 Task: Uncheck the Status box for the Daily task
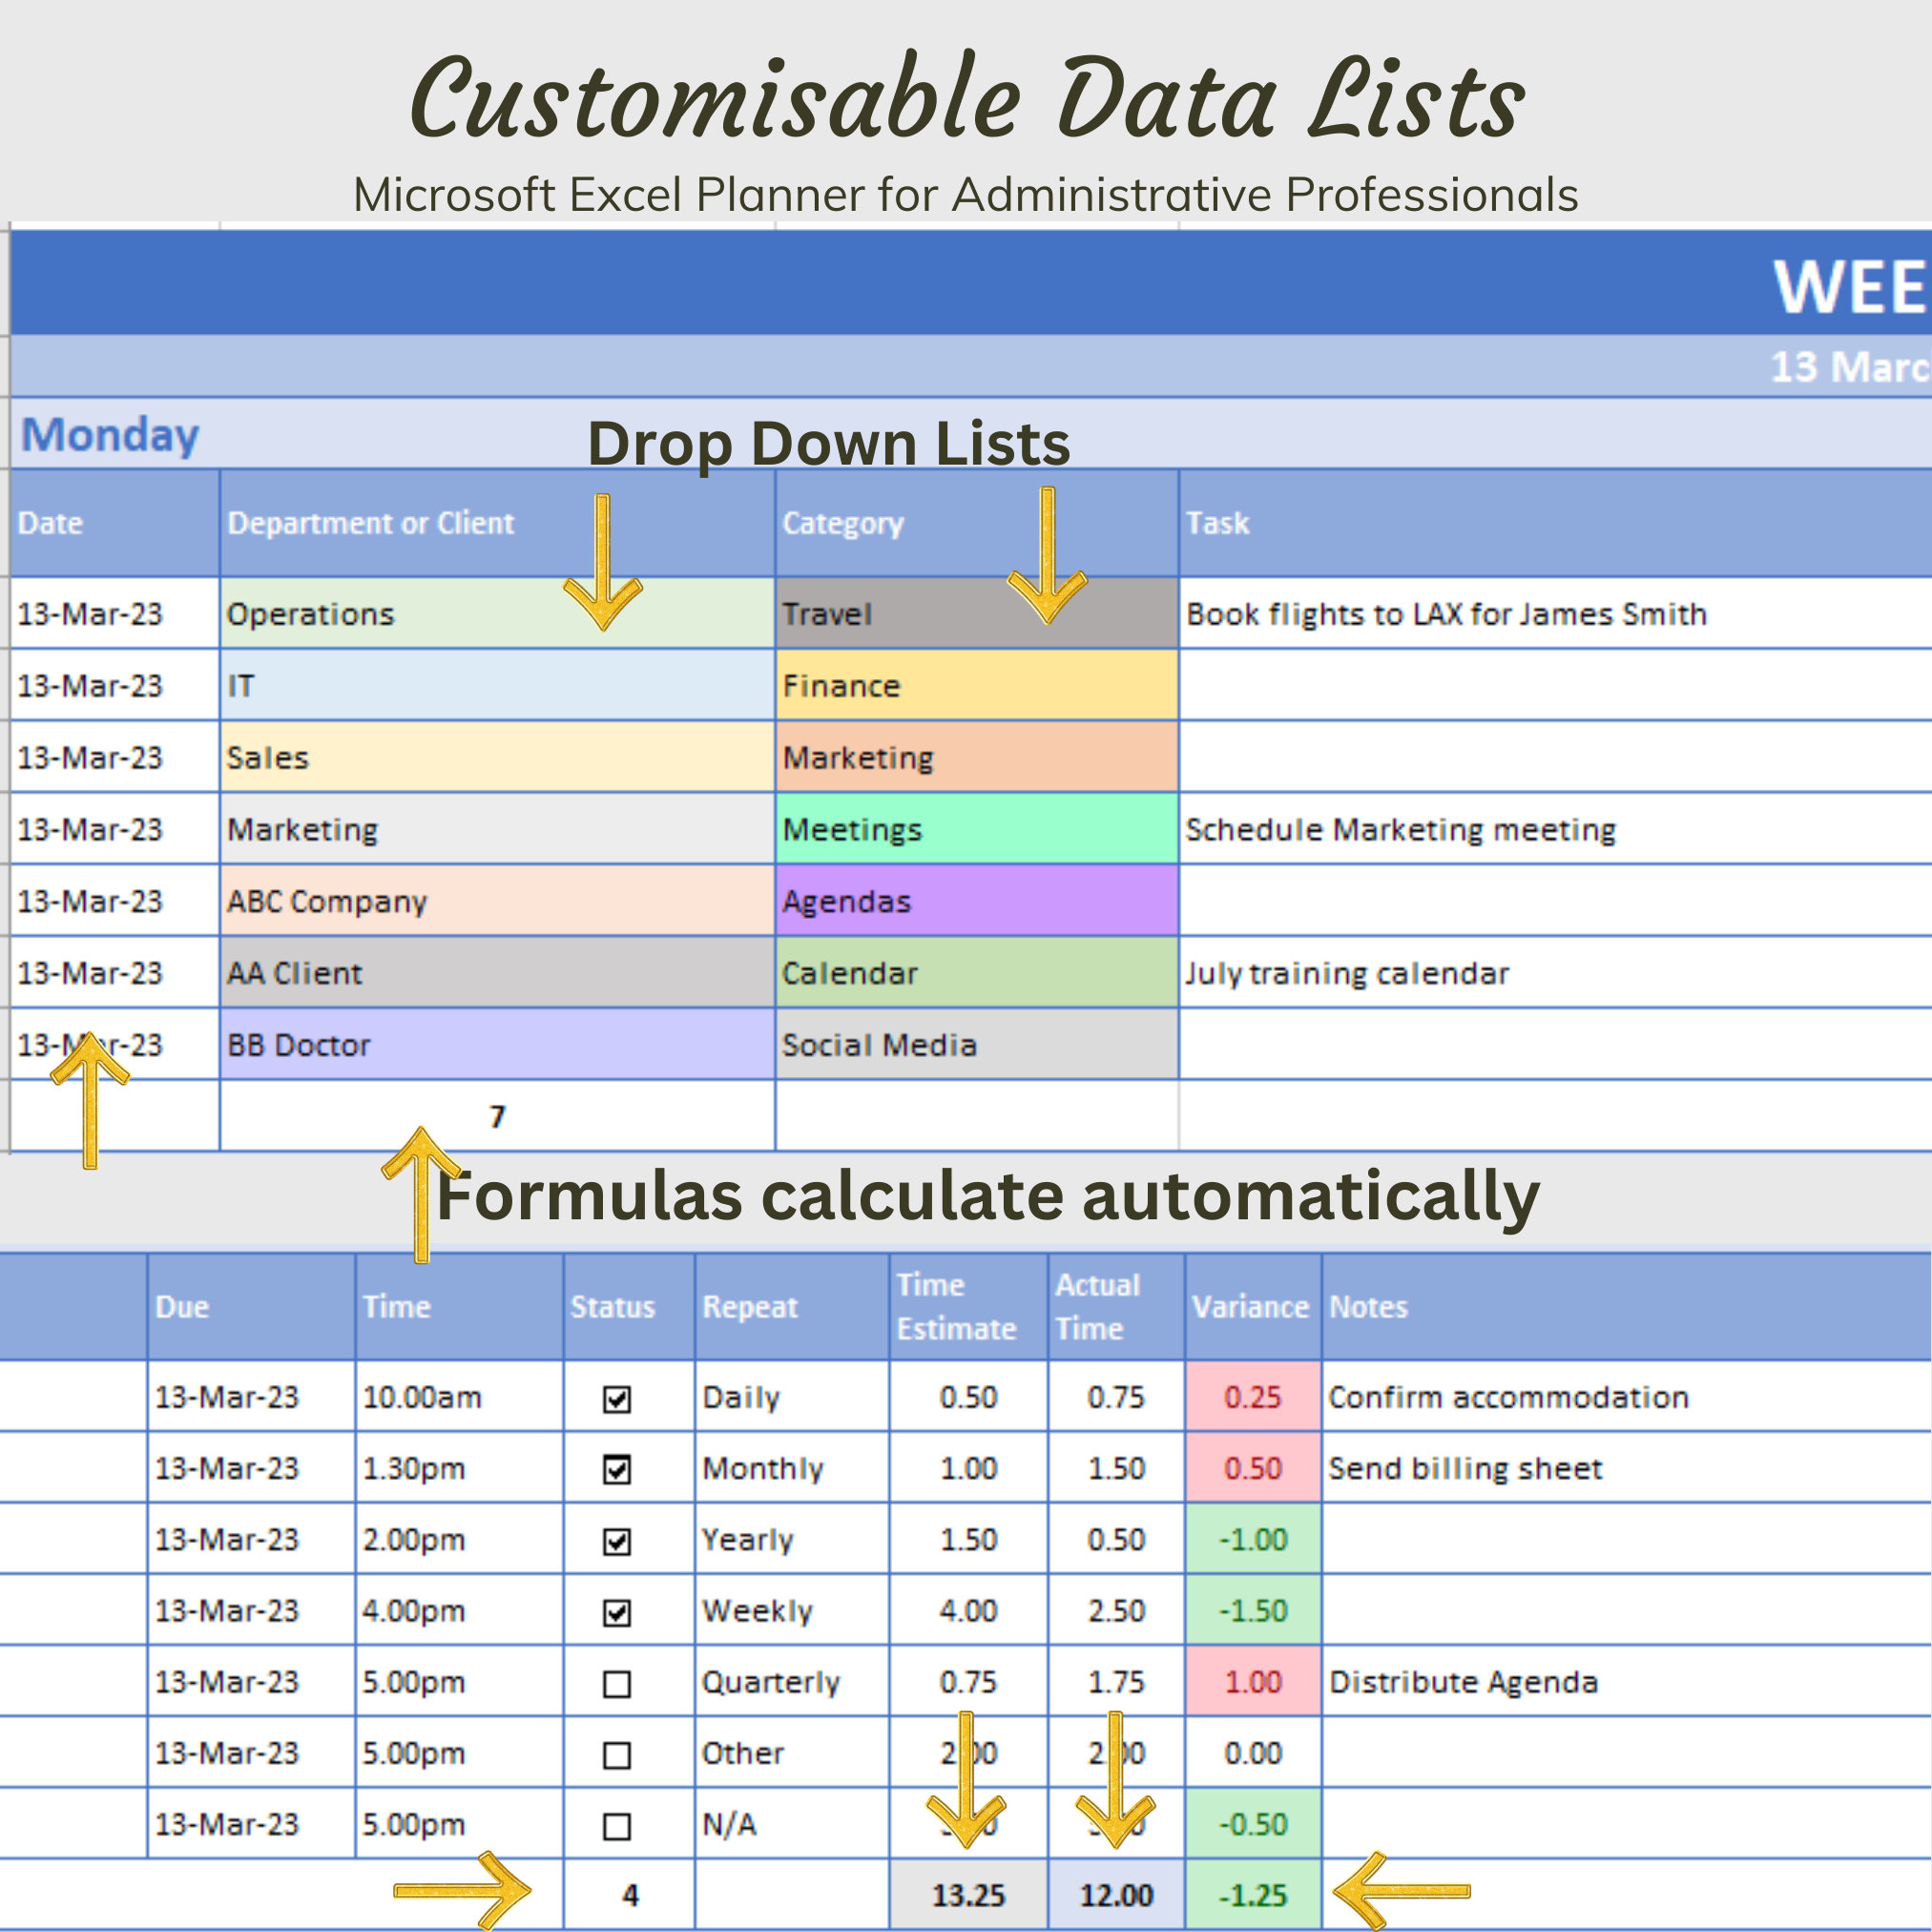pos(617,1397)
